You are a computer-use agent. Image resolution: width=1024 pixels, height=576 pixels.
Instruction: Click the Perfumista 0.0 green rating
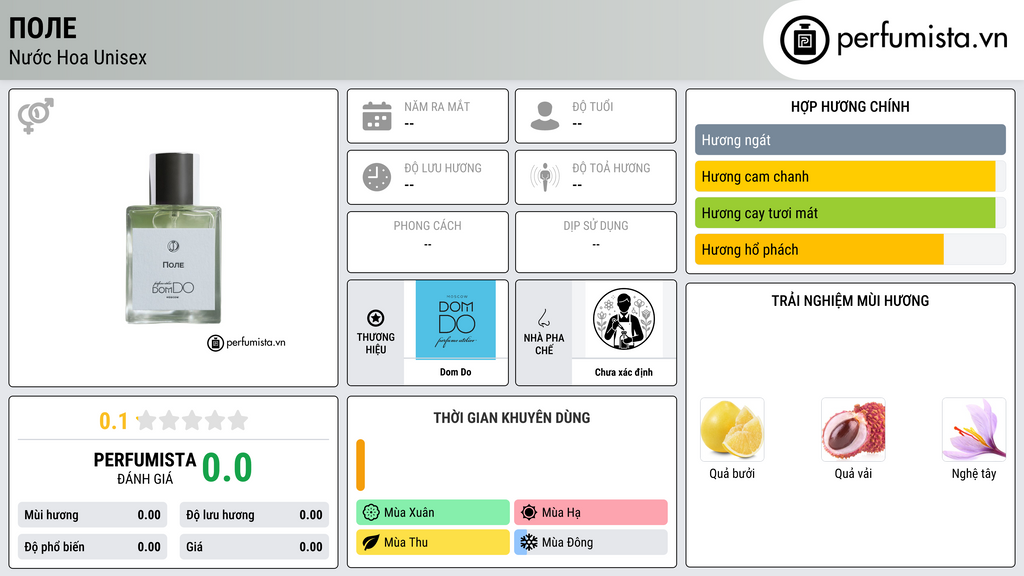(227, 468)
